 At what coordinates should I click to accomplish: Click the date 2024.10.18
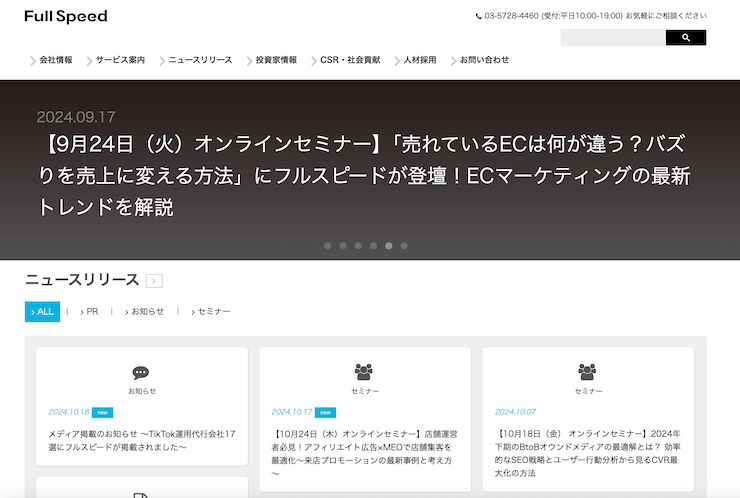tap(69, 412)
